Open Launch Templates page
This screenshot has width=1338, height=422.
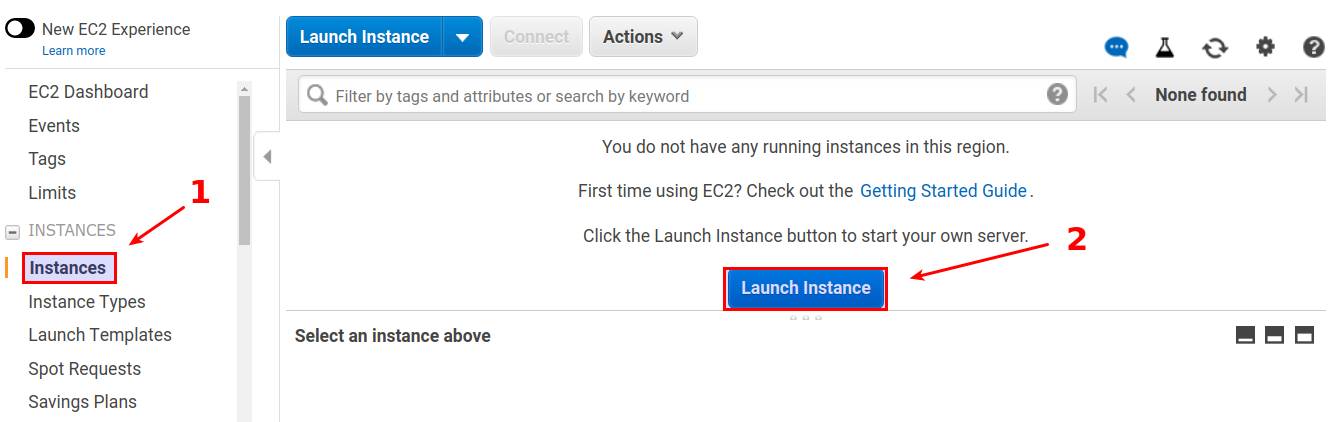coord(100,335)
